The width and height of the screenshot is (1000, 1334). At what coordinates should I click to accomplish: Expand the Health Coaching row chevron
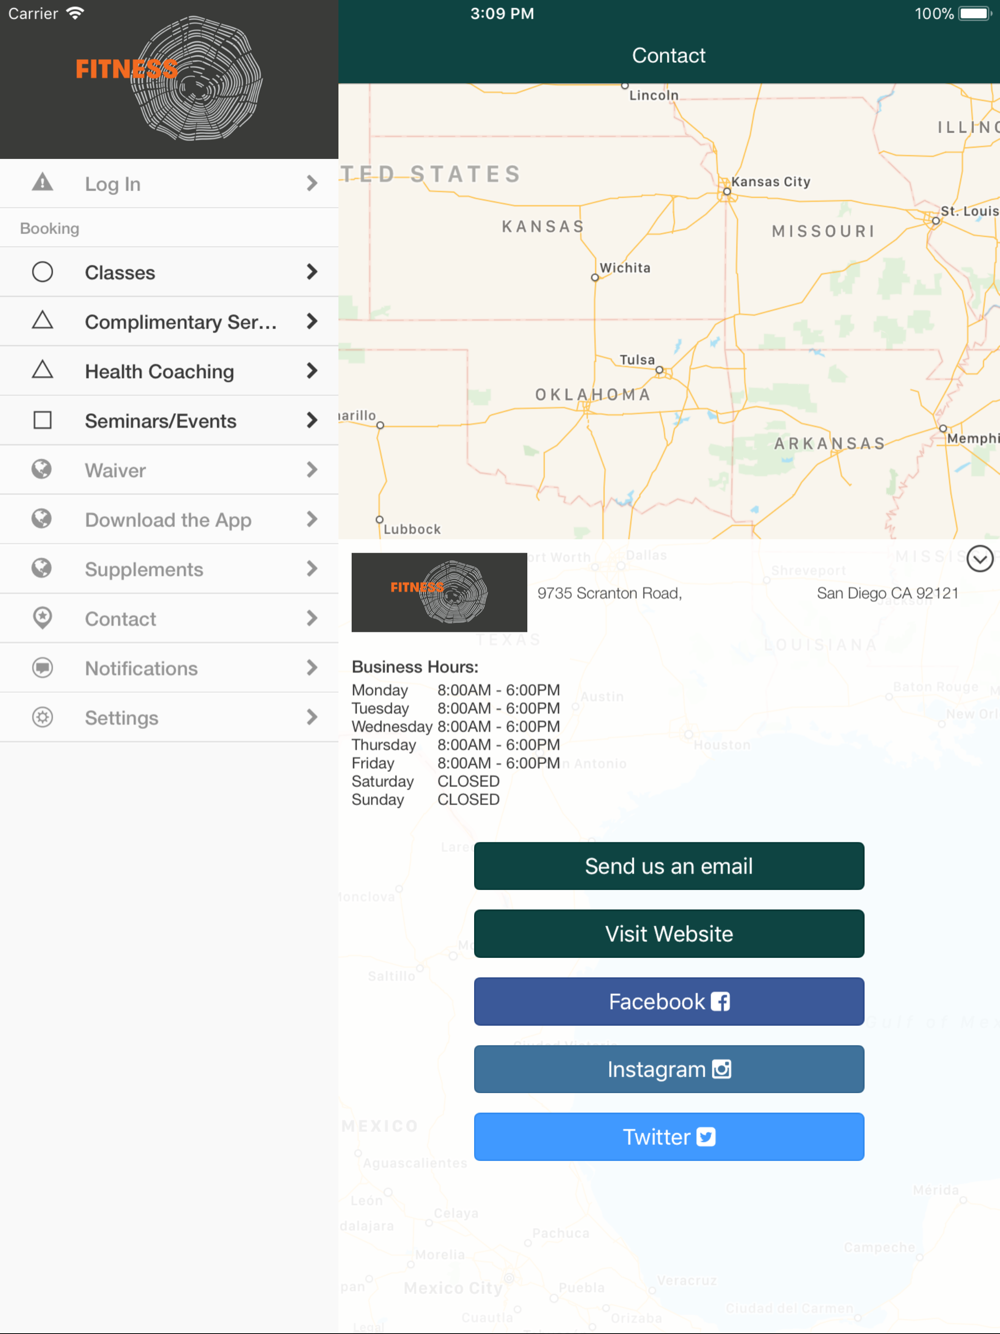point(312,371)
